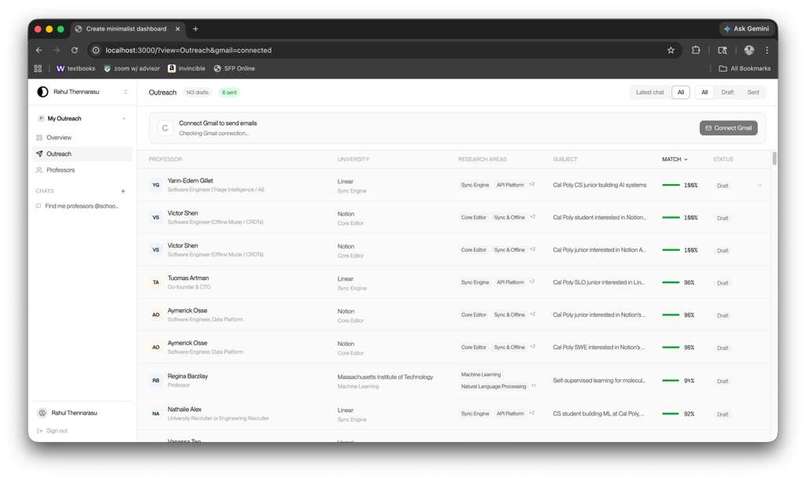Click Sign out in the sidebar
Viewport: 806px width, 479px height.
click(57, 431)
